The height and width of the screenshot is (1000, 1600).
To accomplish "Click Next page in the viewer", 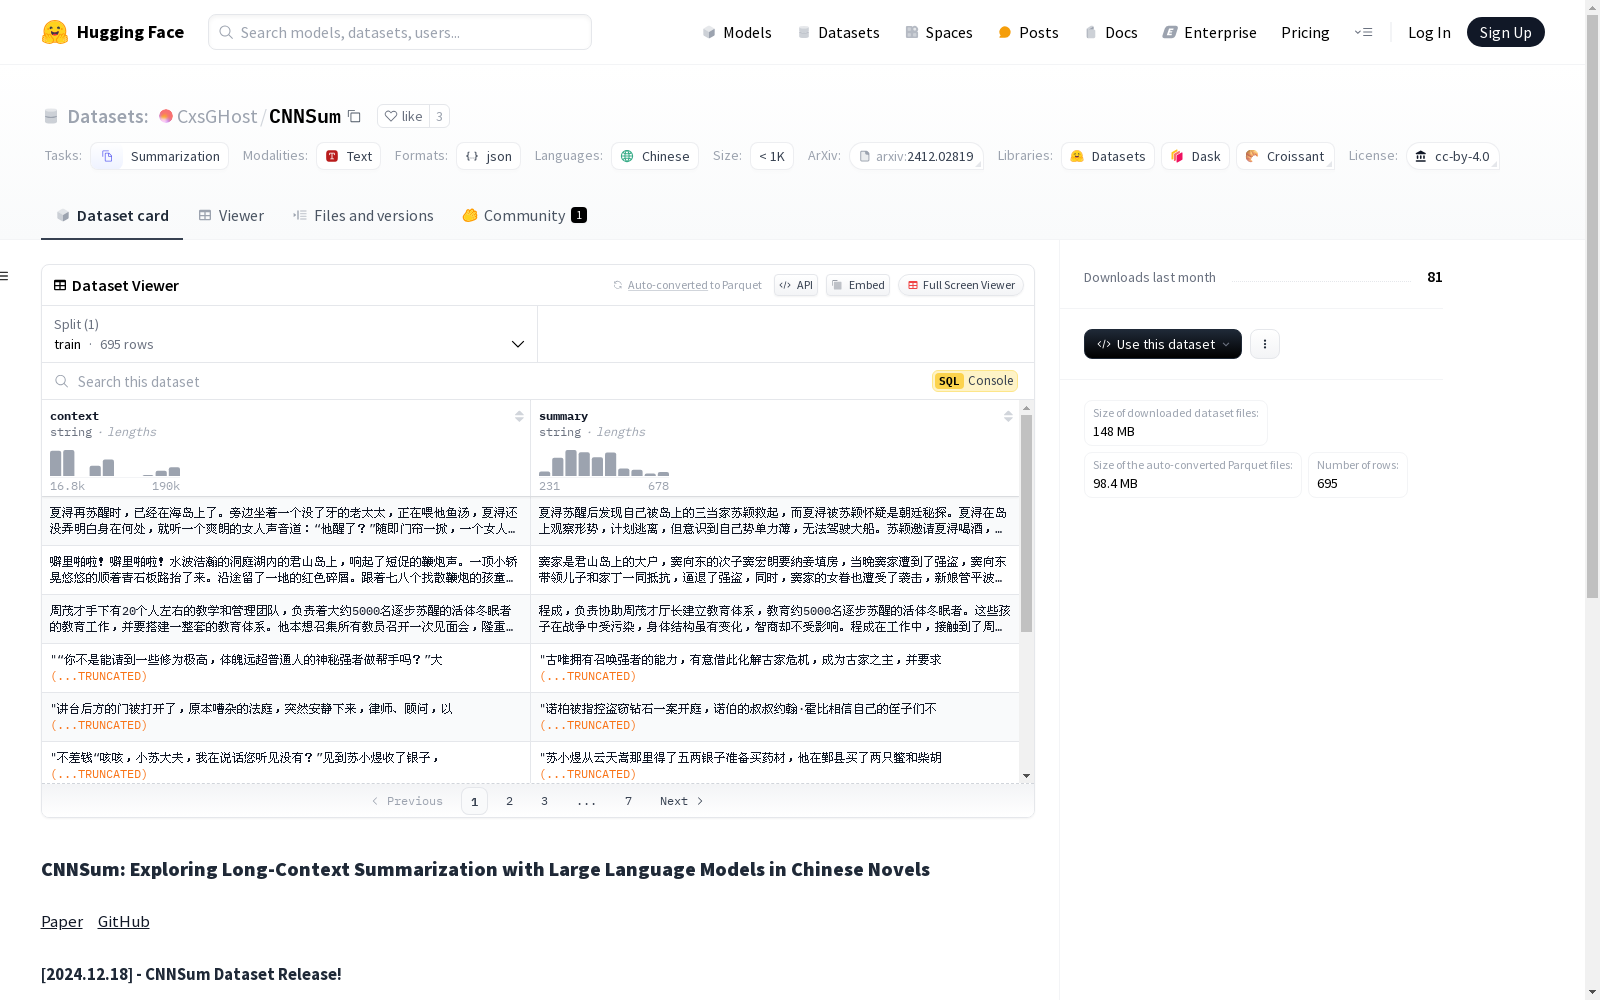I will tap(681, 801).
